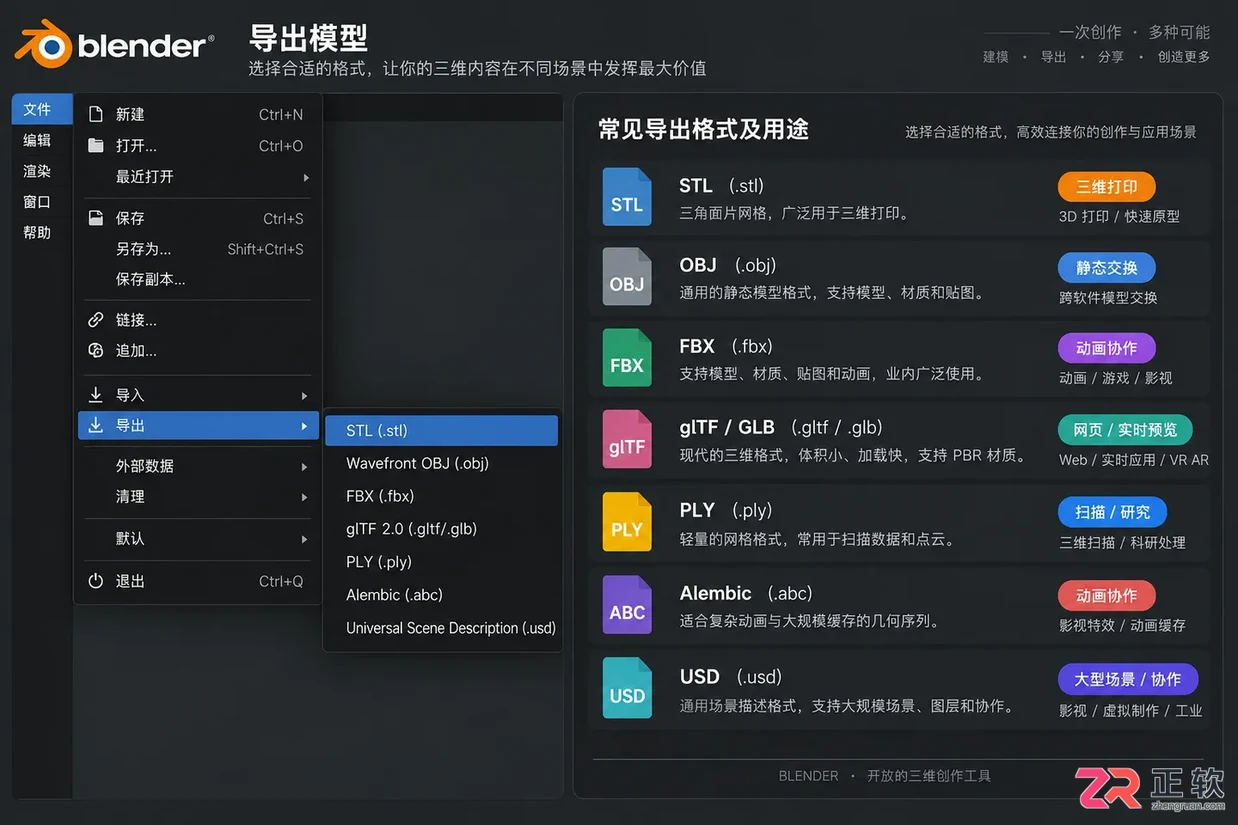Click the 常见导出格式及用途 heading
Viewport: 1238px width, 825px height.
703,129
